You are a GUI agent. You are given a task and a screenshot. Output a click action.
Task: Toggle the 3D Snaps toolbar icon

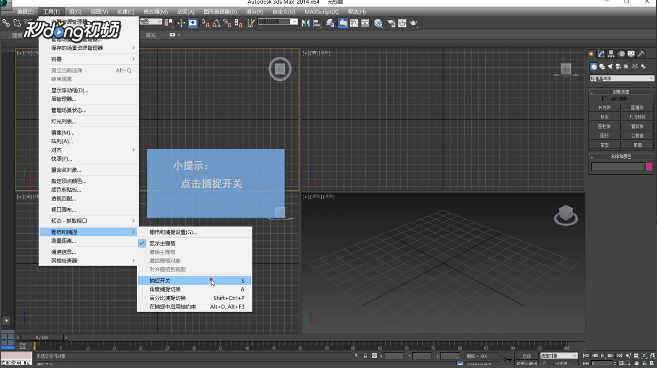point(206,23)
